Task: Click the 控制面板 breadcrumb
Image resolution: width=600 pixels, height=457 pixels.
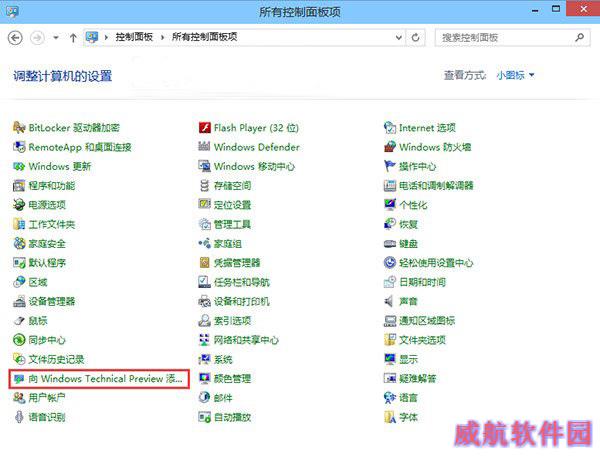Action: tap(134, 37)
